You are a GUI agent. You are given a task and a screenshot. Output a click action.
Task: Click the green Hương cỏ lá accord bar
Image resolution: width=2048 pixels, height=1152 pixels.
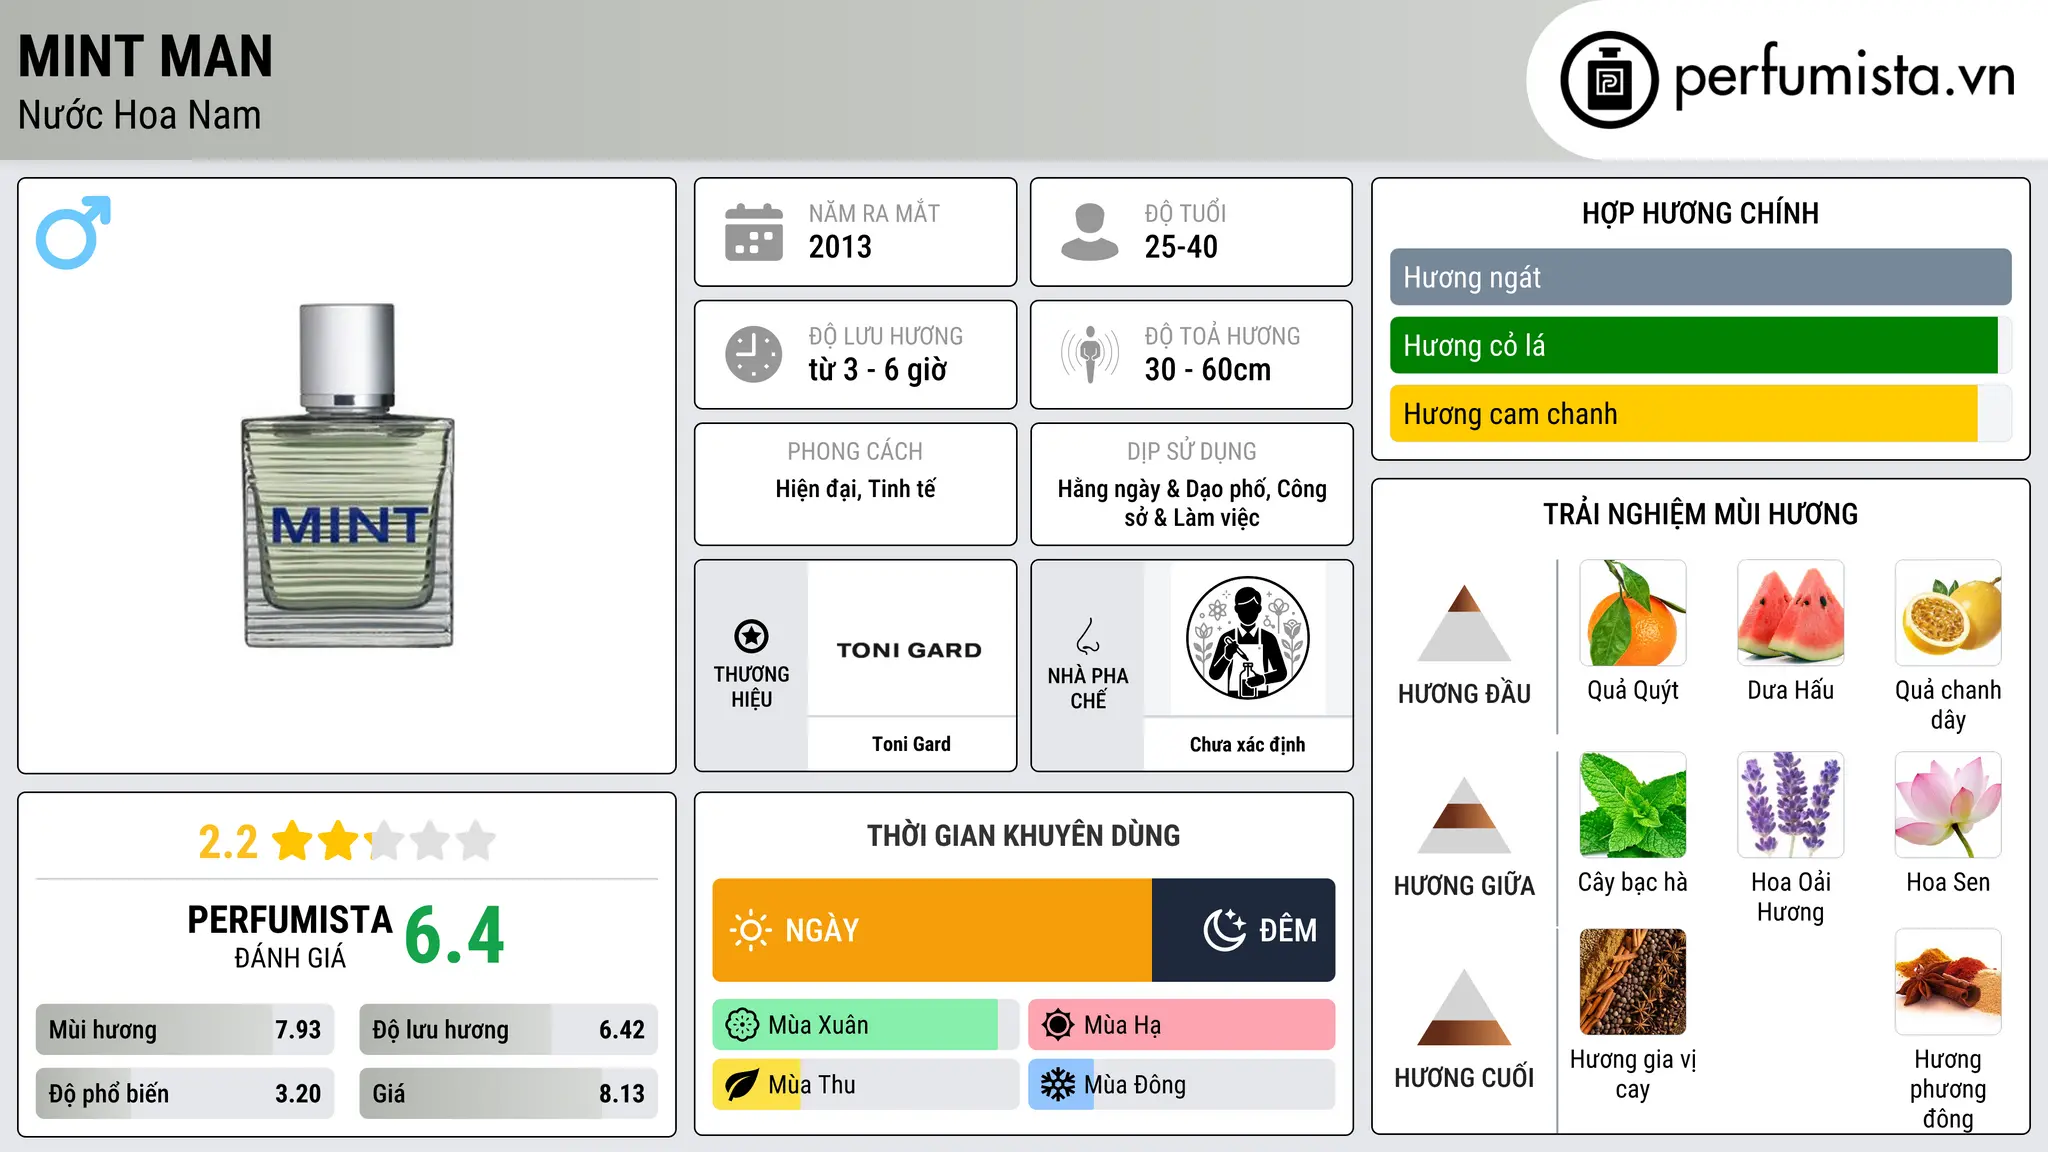click(x=1700, y=345)
